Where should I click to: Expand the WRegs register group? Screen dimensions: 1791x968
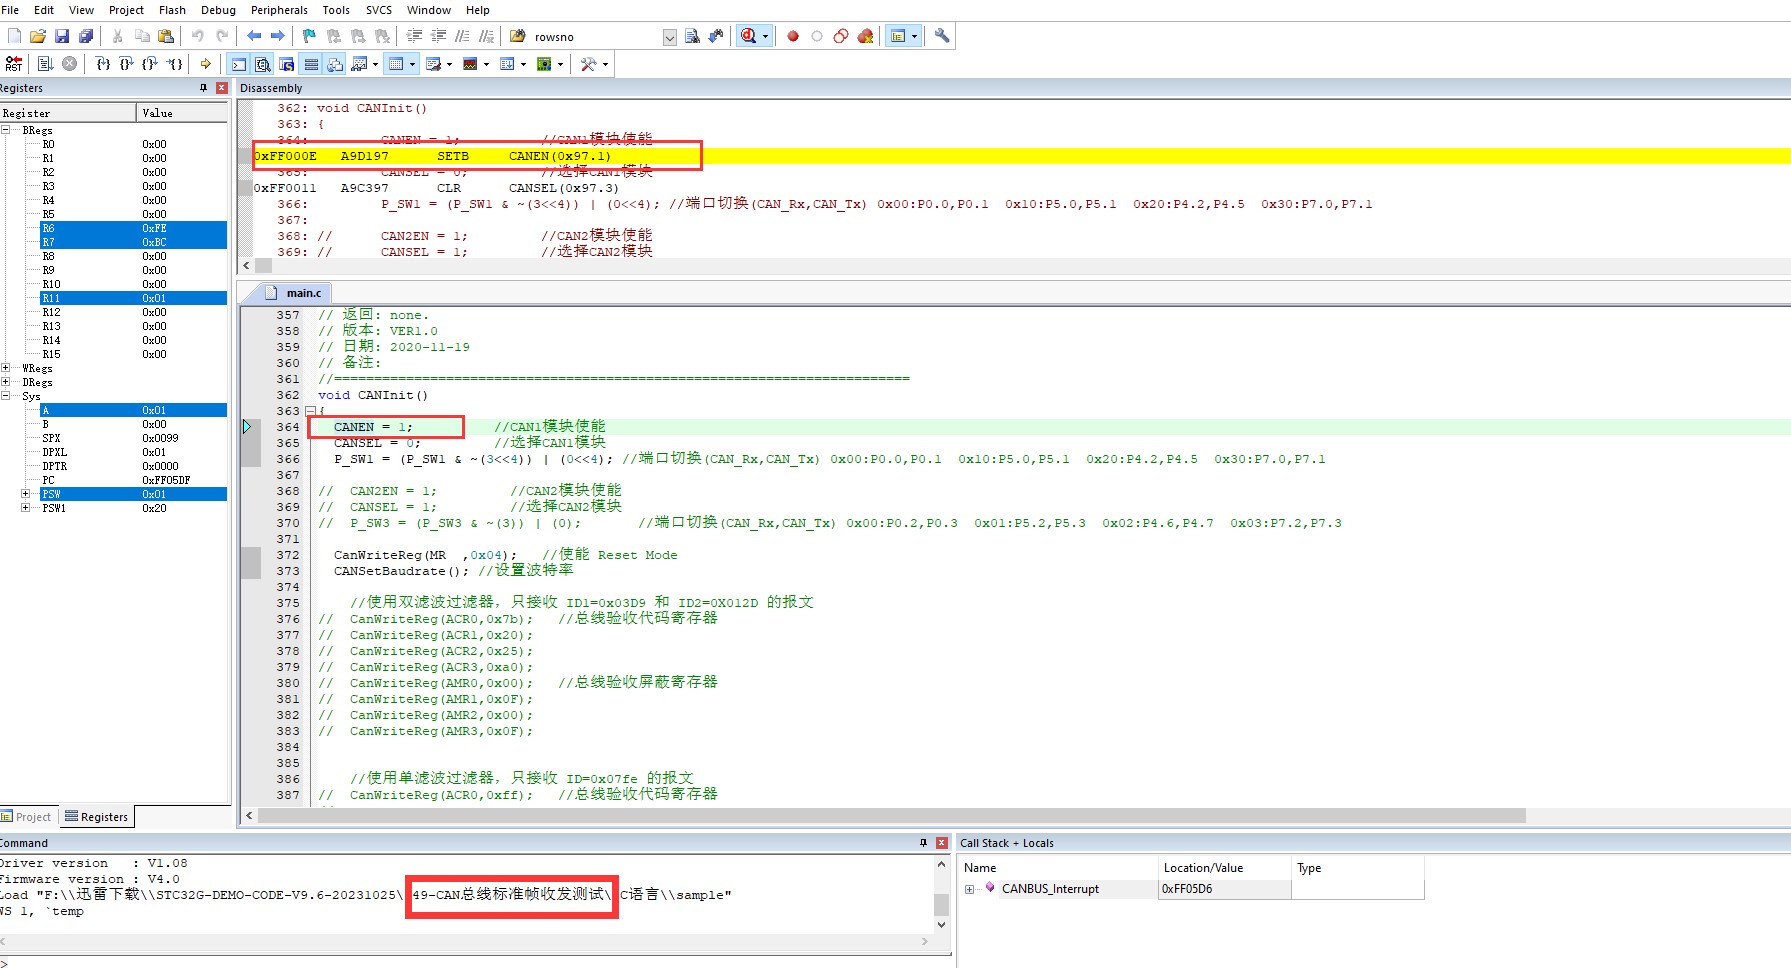click(6, 368)
